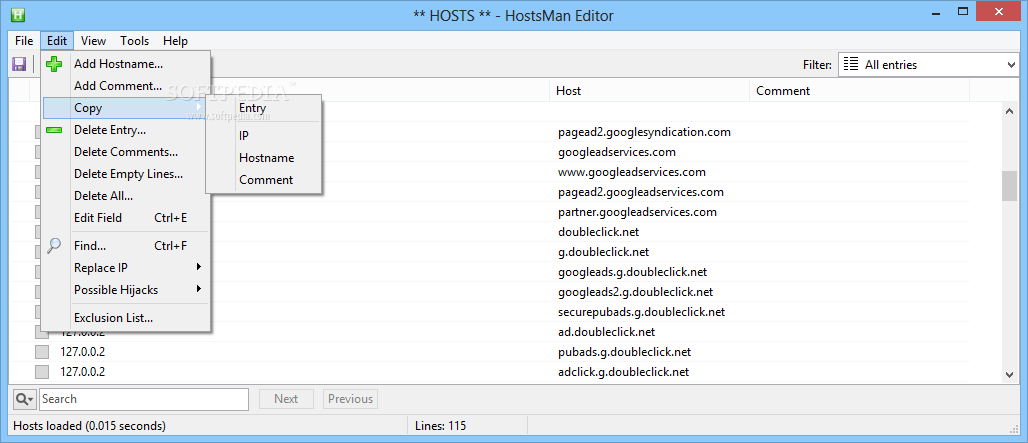Select ad.doubleclick.net host entry
This screenshot has height=443, width=1028.
tap(606, 332)
